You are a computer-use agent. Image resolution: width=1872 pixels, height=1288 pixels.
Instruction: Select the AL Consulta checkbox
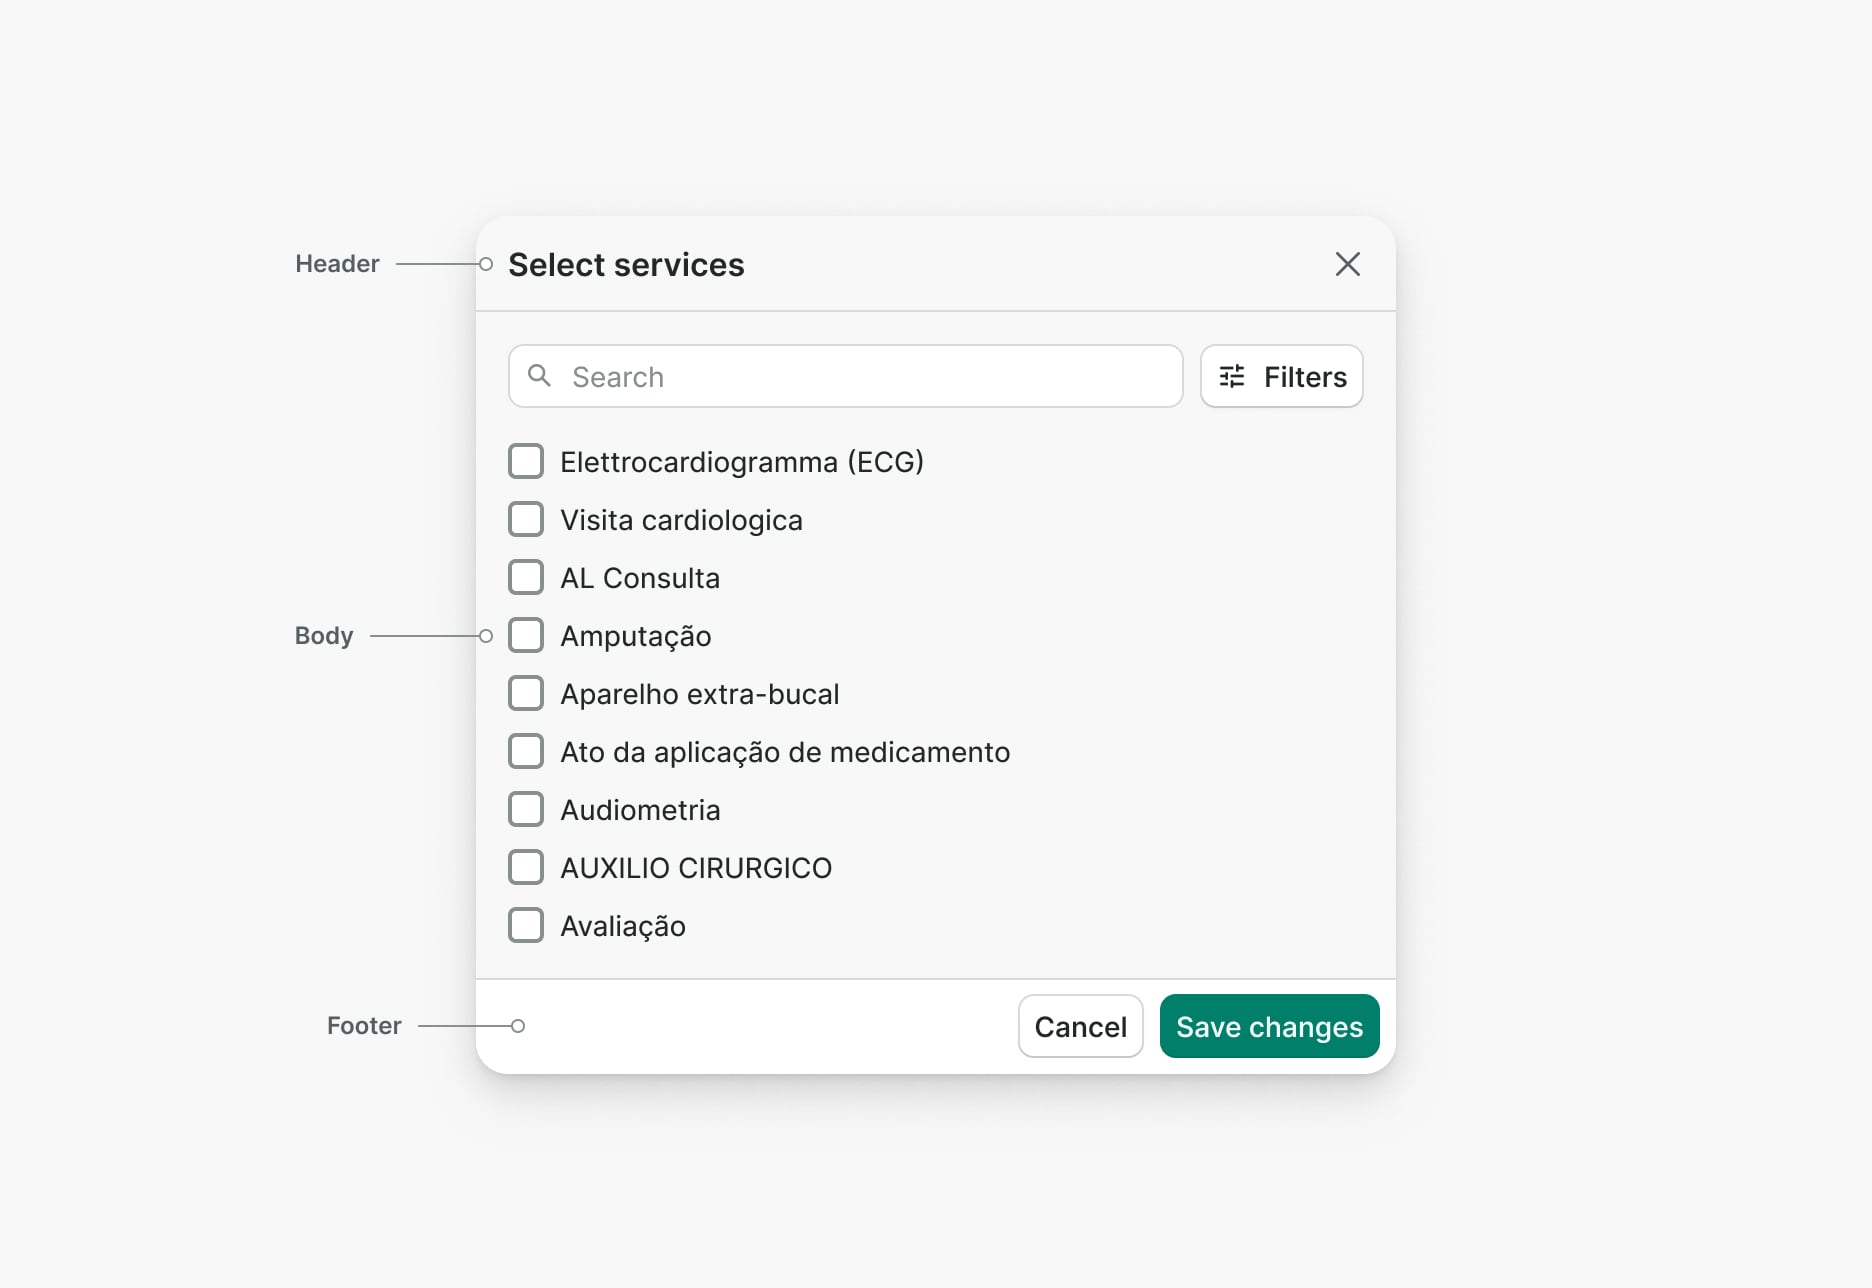[526, 578]
